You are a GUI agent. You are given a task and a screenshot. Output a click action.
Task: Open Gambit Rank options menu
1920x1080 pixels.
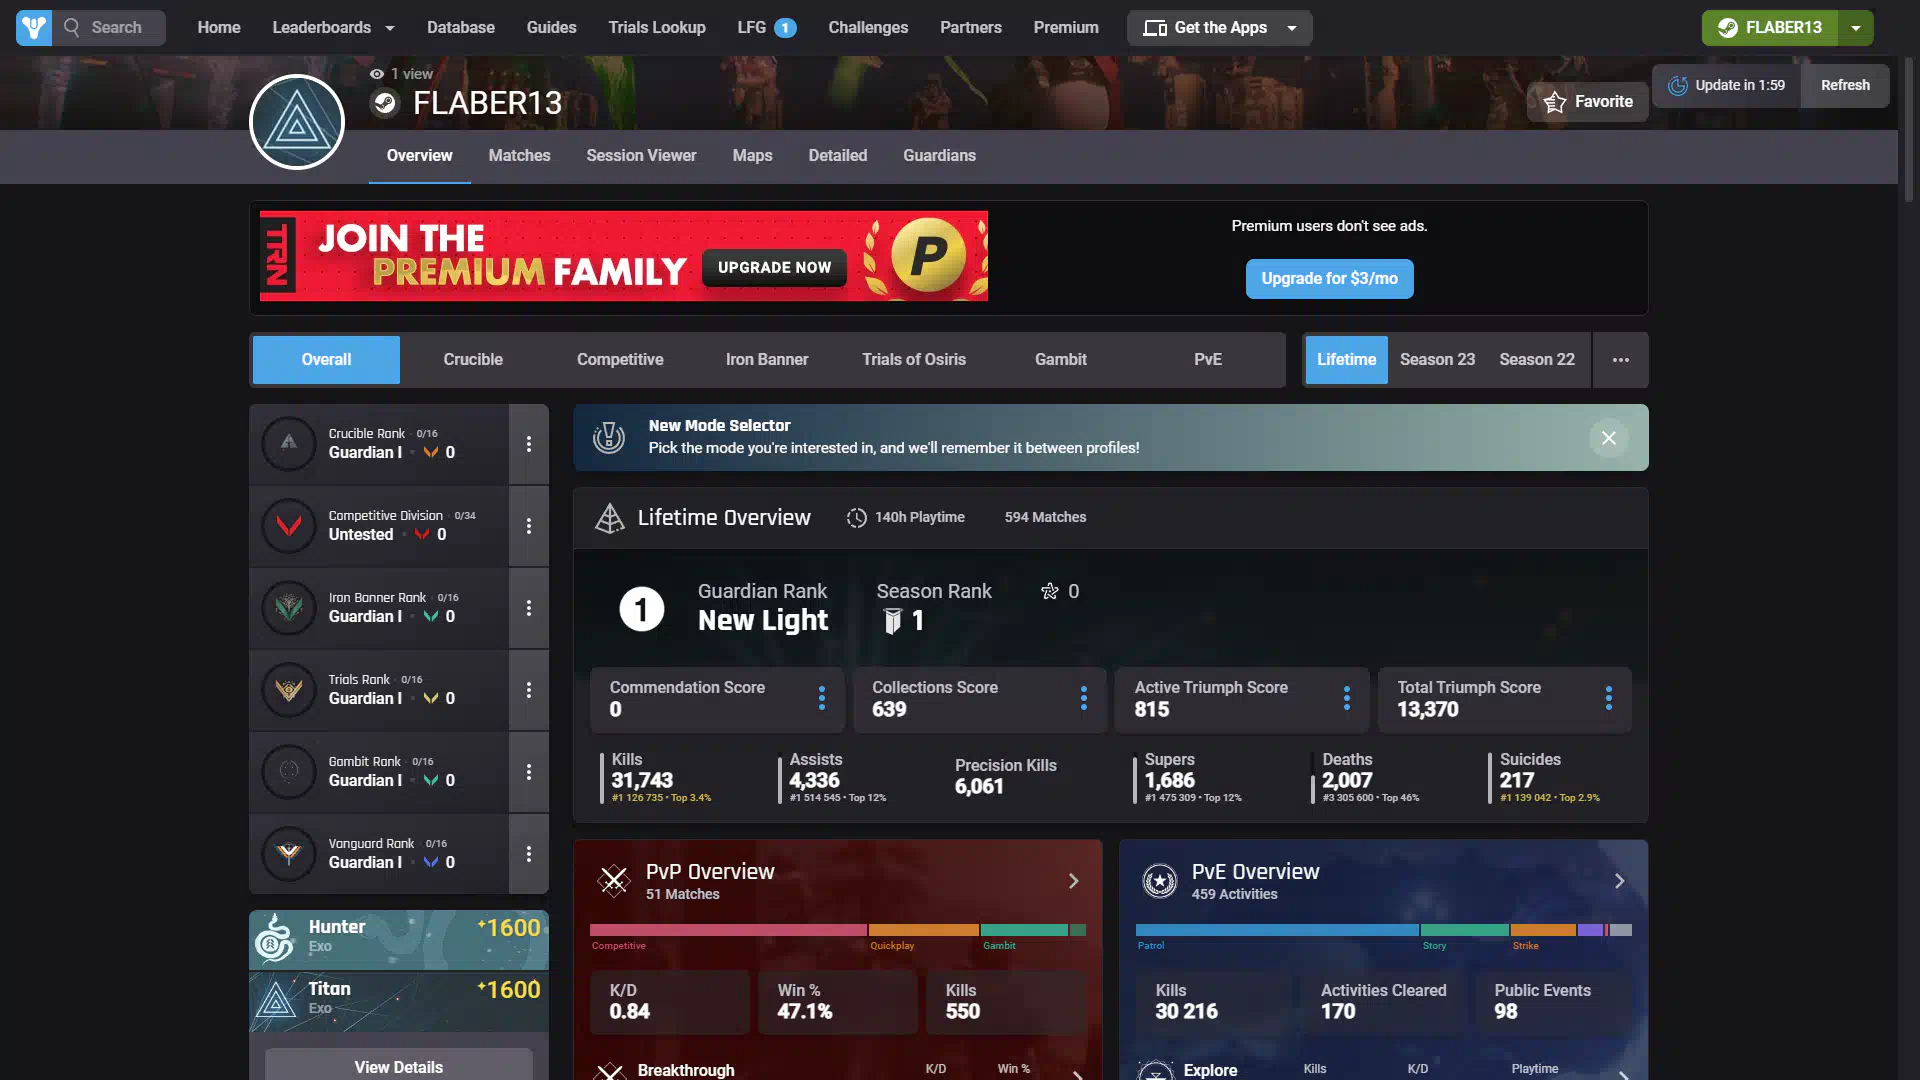point(529,771)
